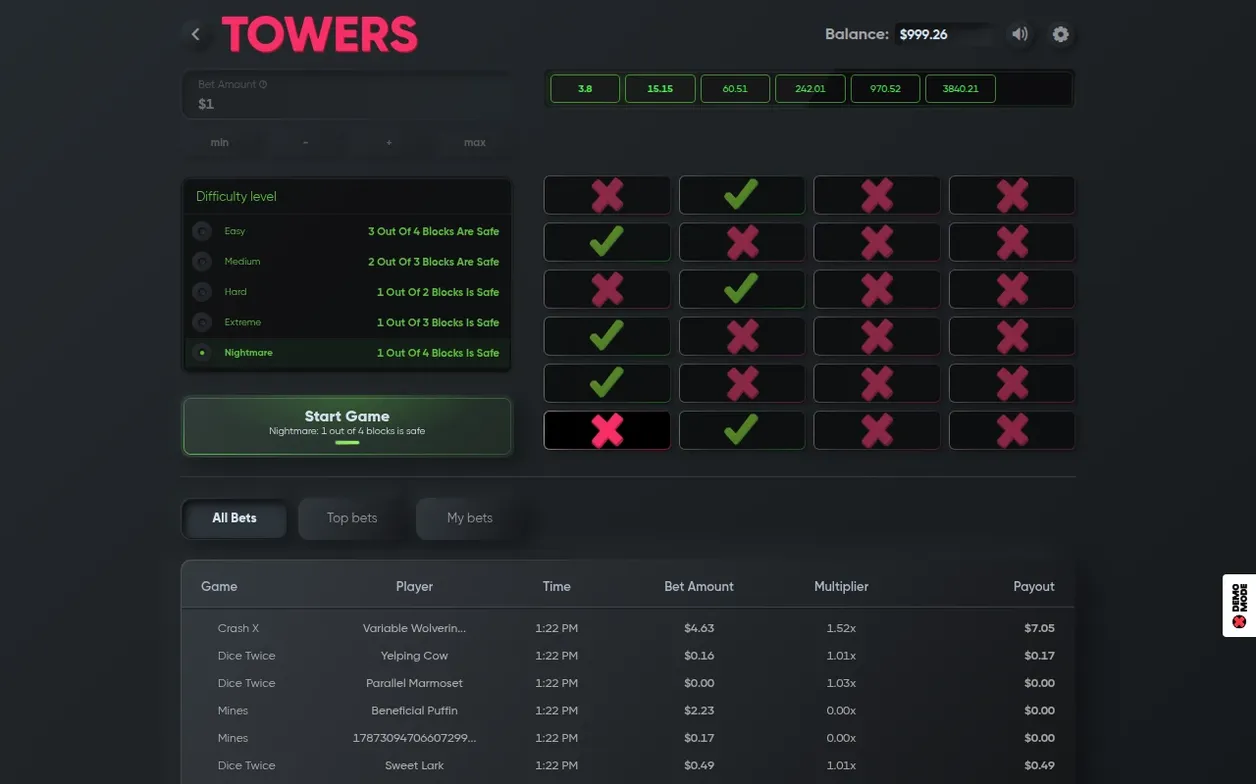Screen dimensions: 1256x784
Task: Set bet to maximum with max button
Action: (x=475, y=142)
